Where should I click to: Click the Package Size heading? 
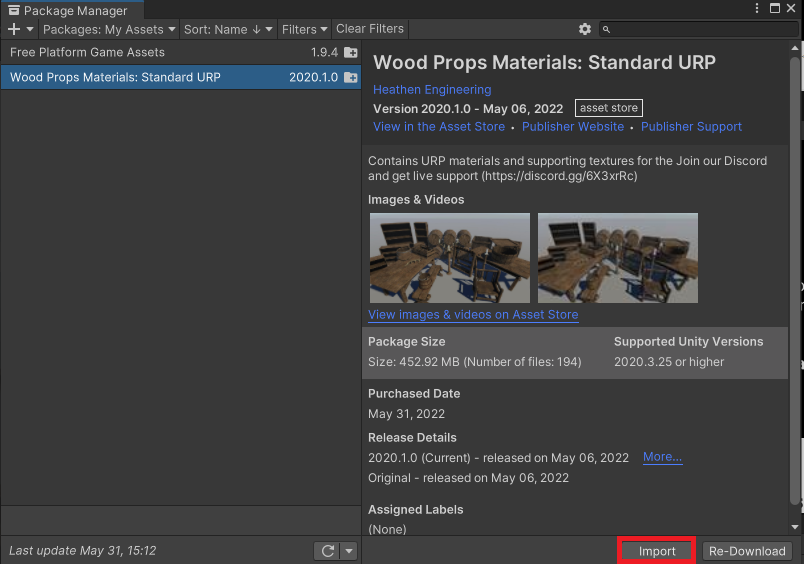pos(407,341)
